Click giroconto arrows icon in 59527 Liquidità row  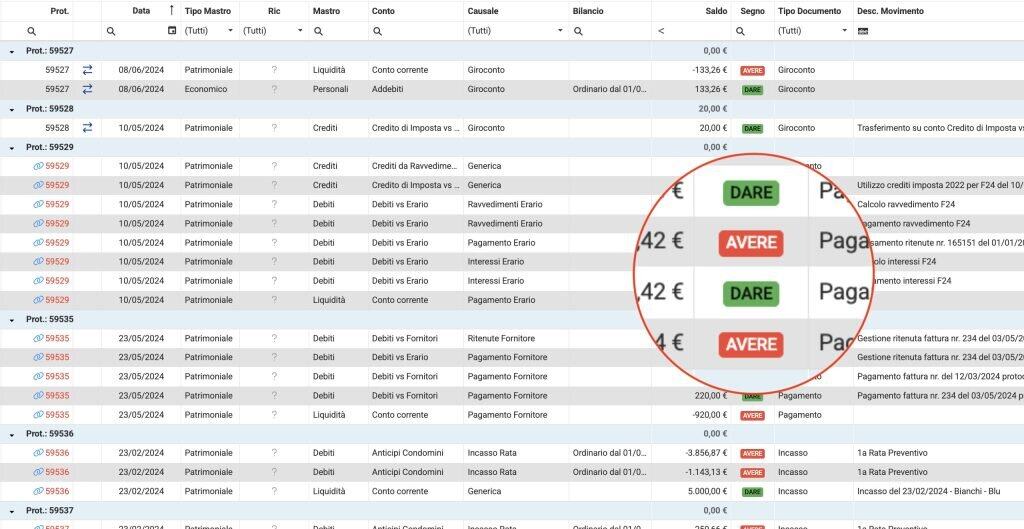88,70
